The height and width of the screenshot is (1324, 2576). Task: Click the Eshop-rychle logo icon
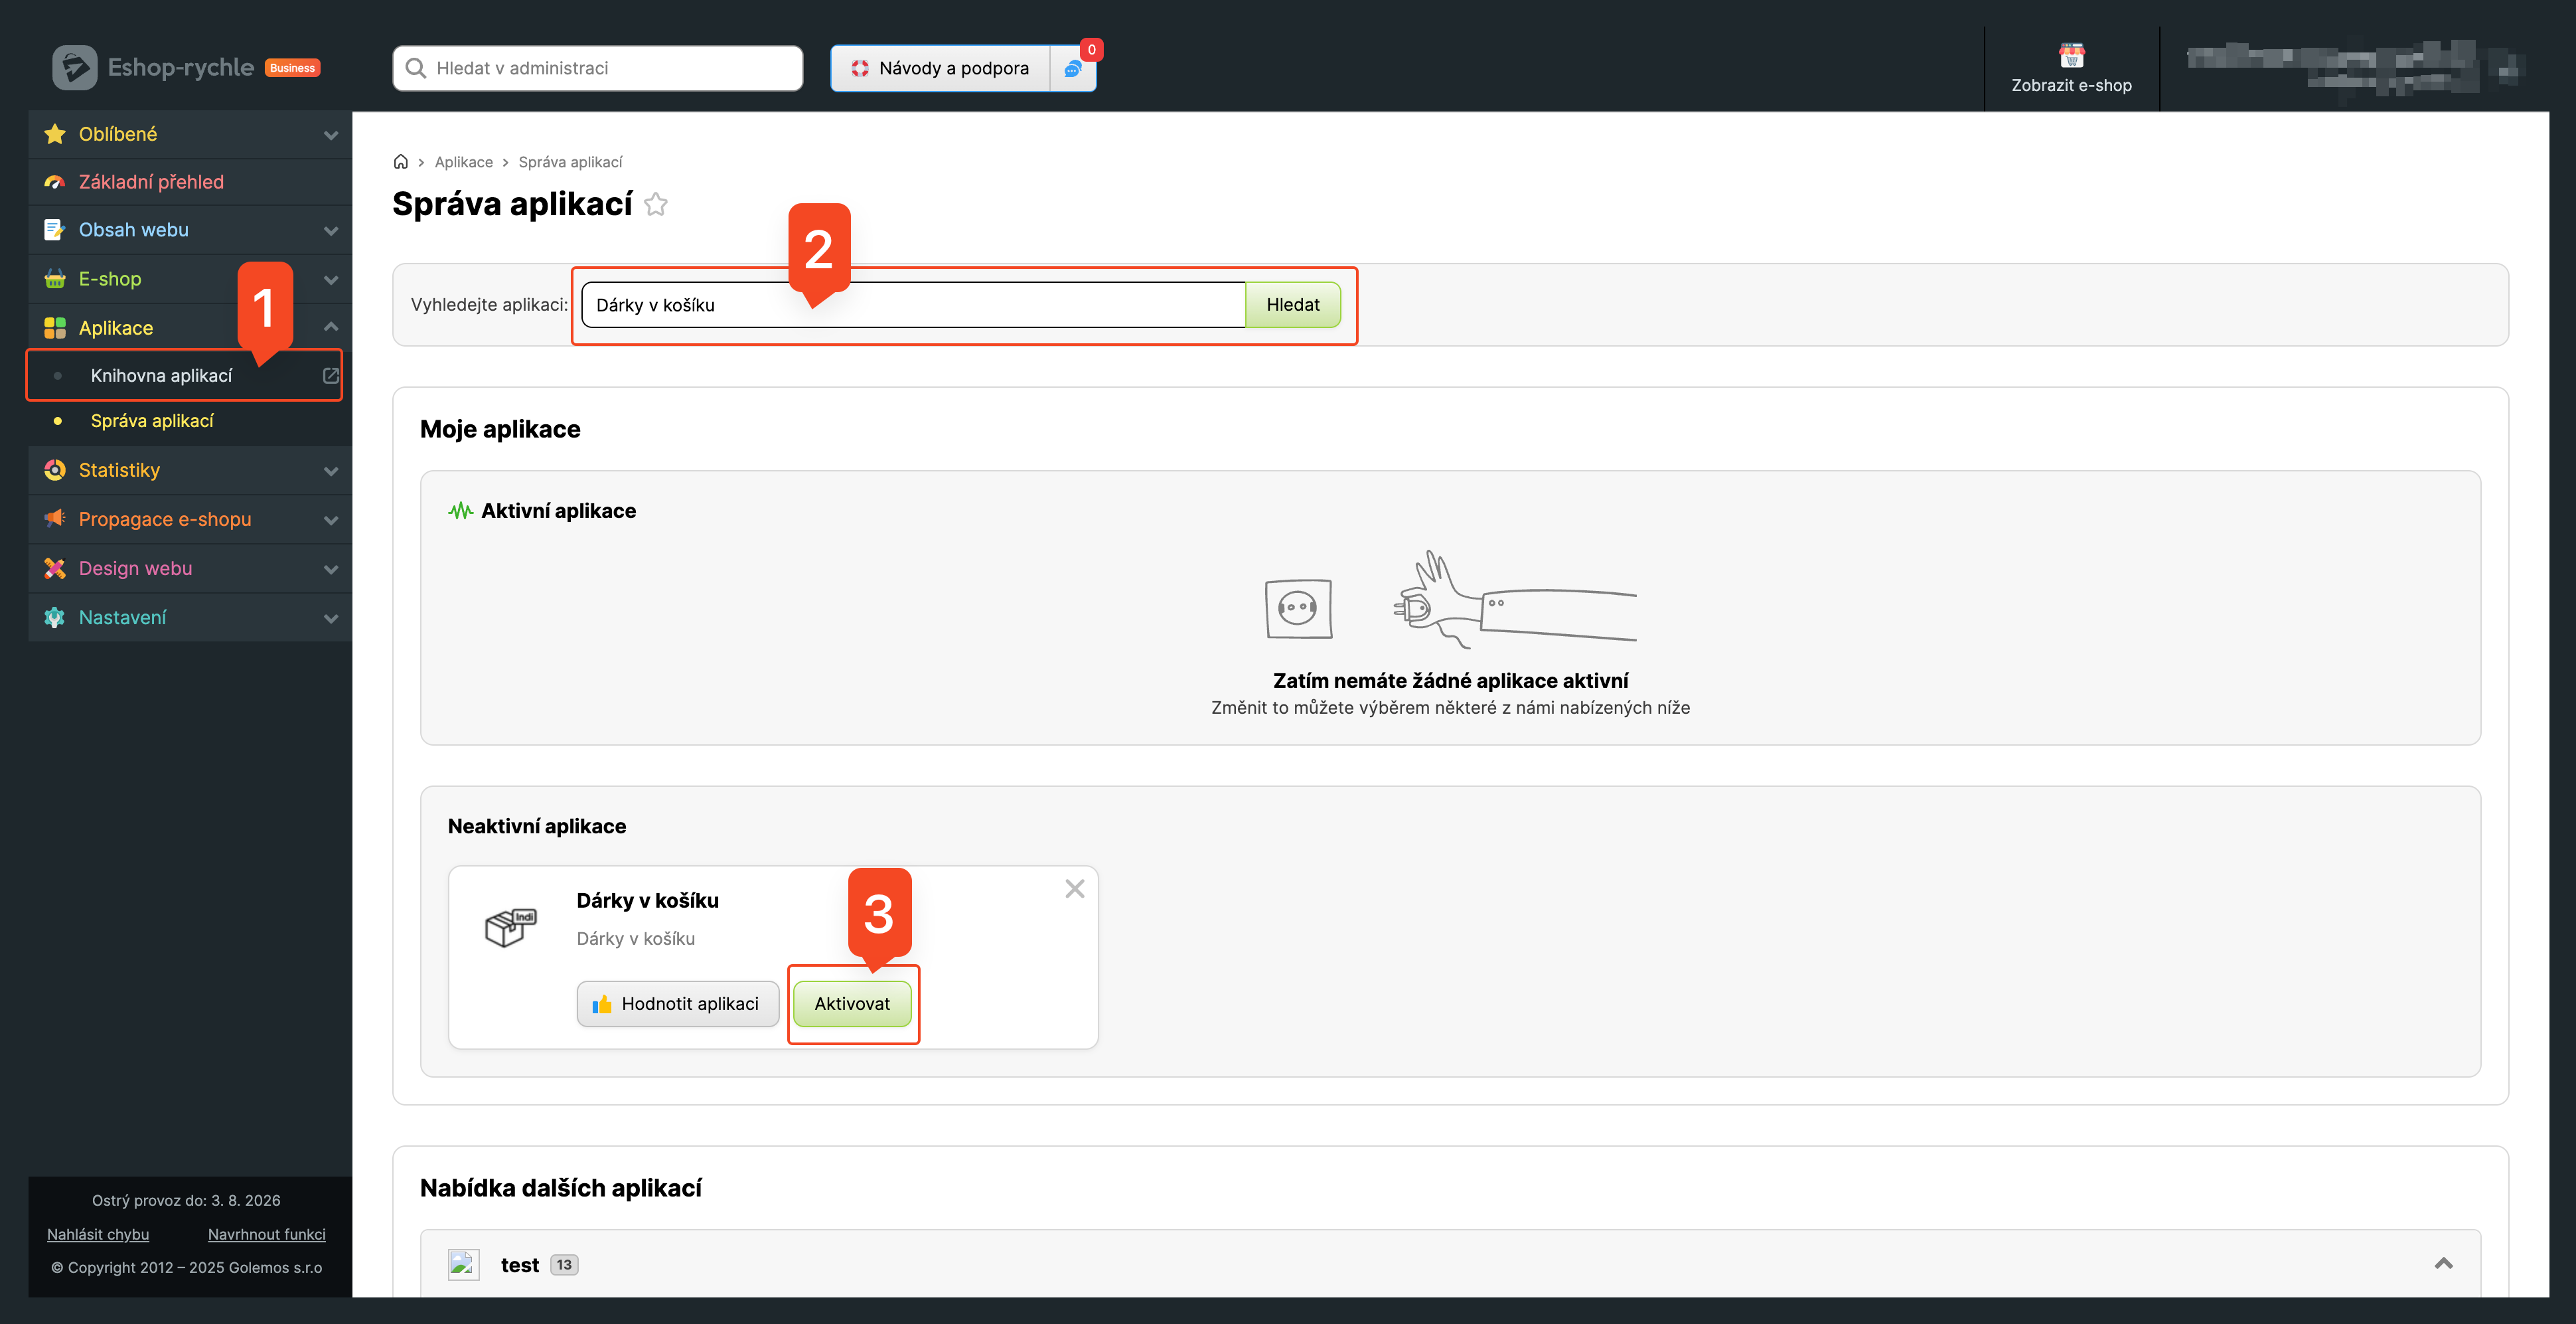[x=74, y=68]
